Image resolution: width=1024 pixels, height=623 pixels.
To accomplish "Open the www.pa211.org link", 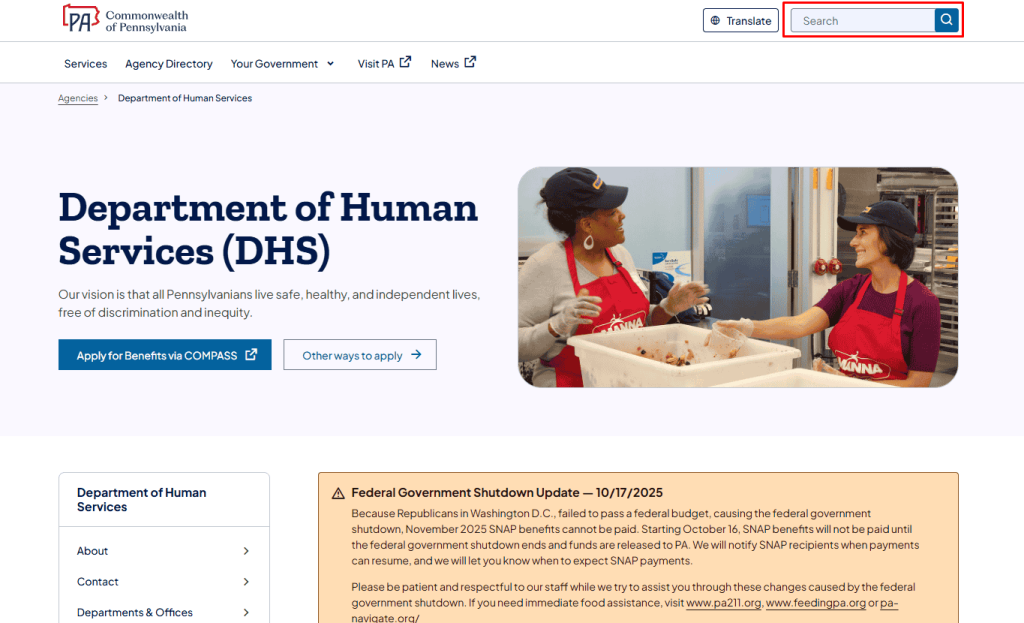I will pyautogui.click(x=723, y=604).
